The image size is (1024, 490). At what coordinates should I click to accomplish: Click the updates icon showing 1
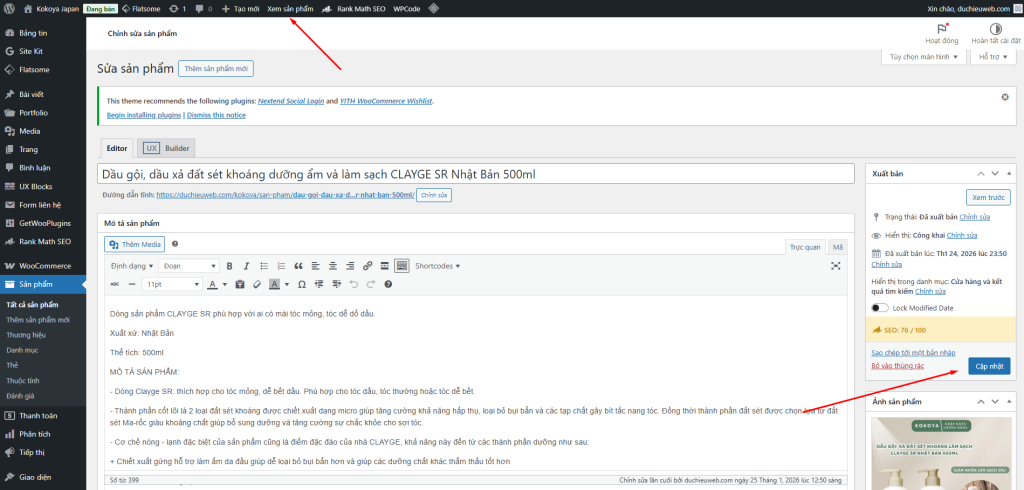tap(177, 9)
